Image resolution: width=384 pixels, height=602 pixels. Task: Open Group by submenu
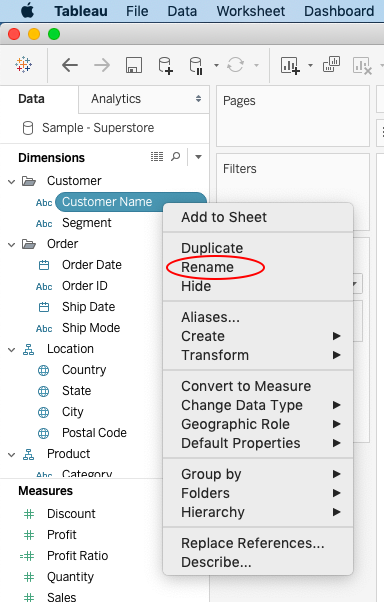tap(257, 474)
